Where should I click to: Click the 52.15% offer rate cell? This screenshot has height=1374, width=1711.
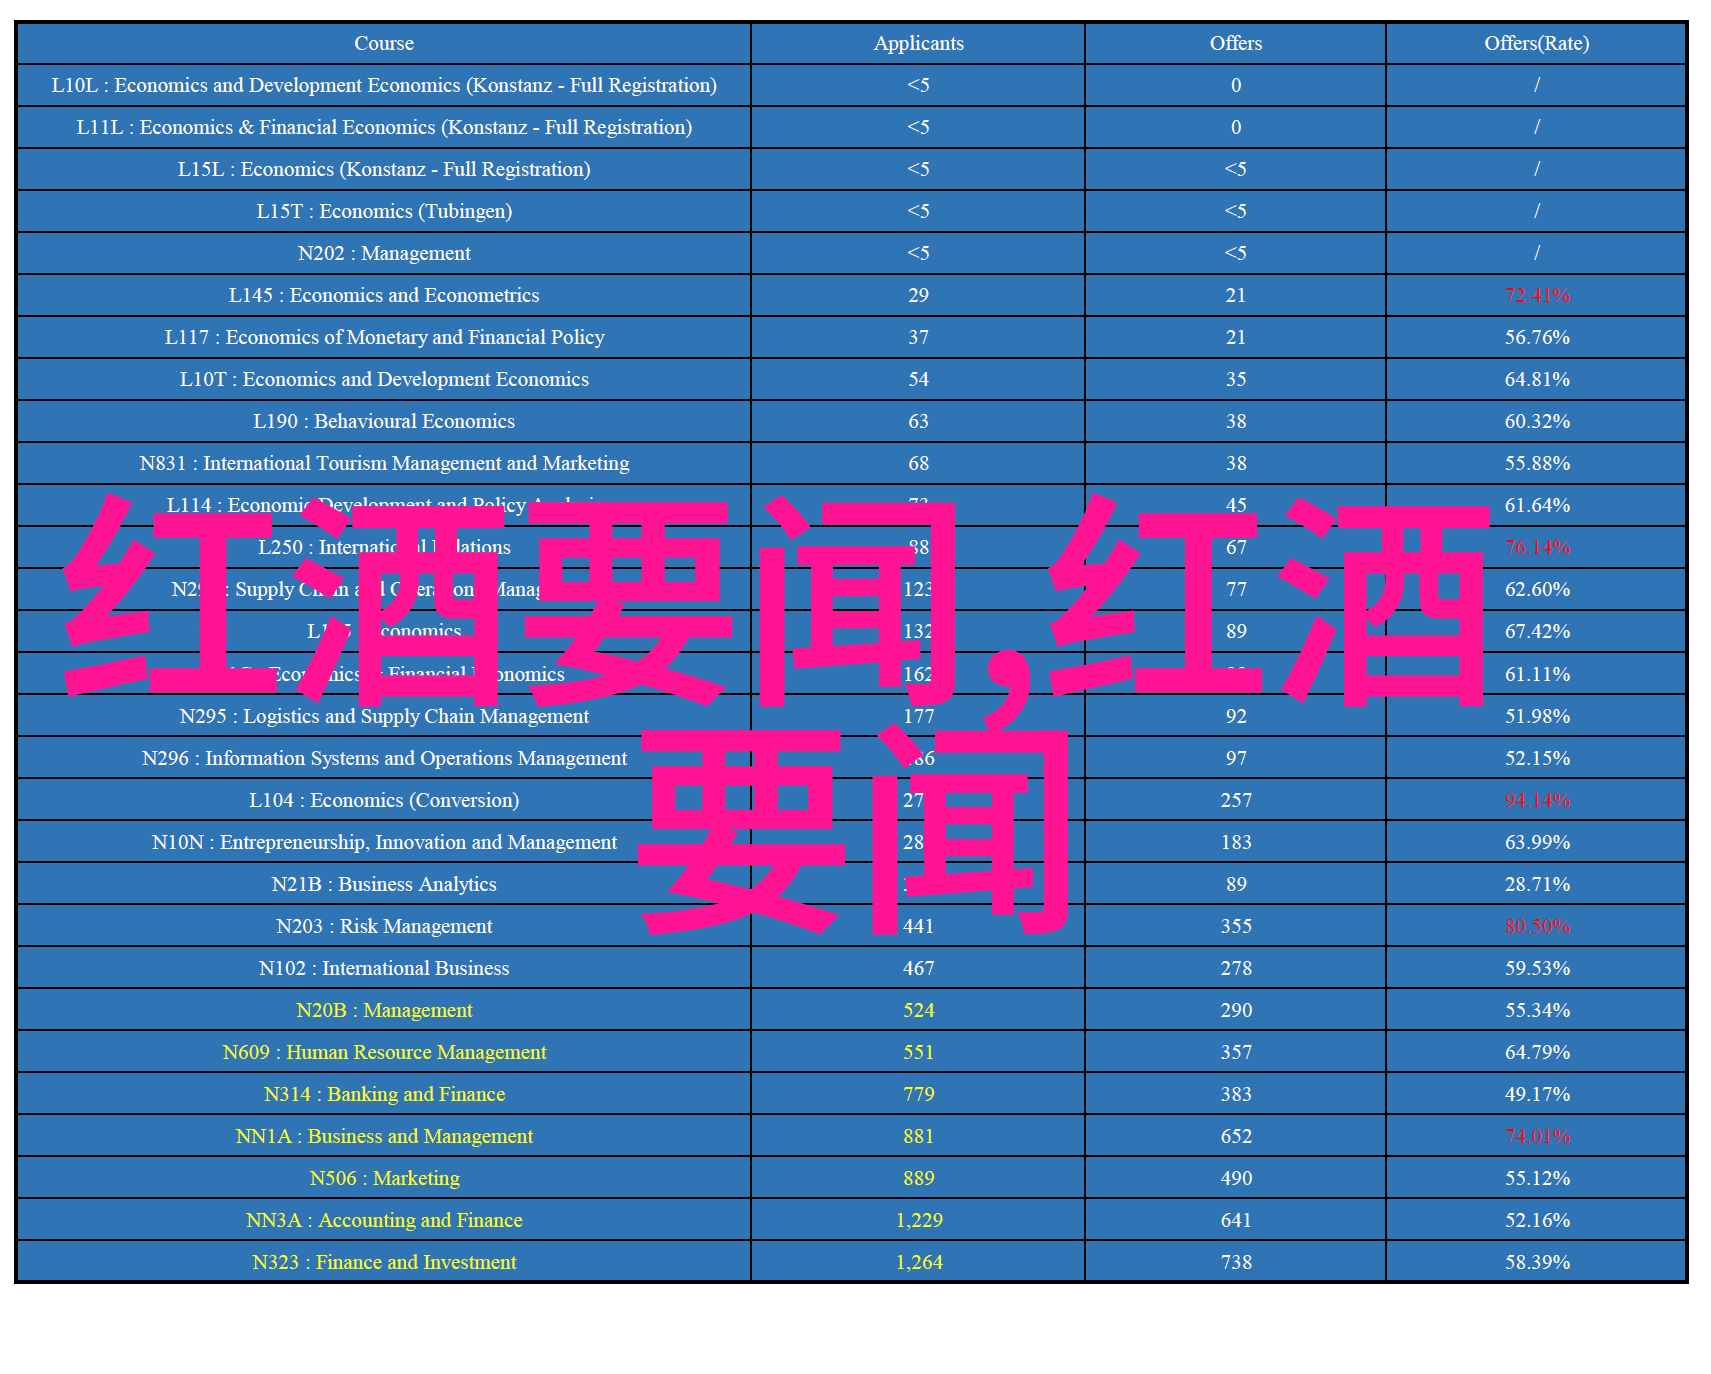point(1536,758)
